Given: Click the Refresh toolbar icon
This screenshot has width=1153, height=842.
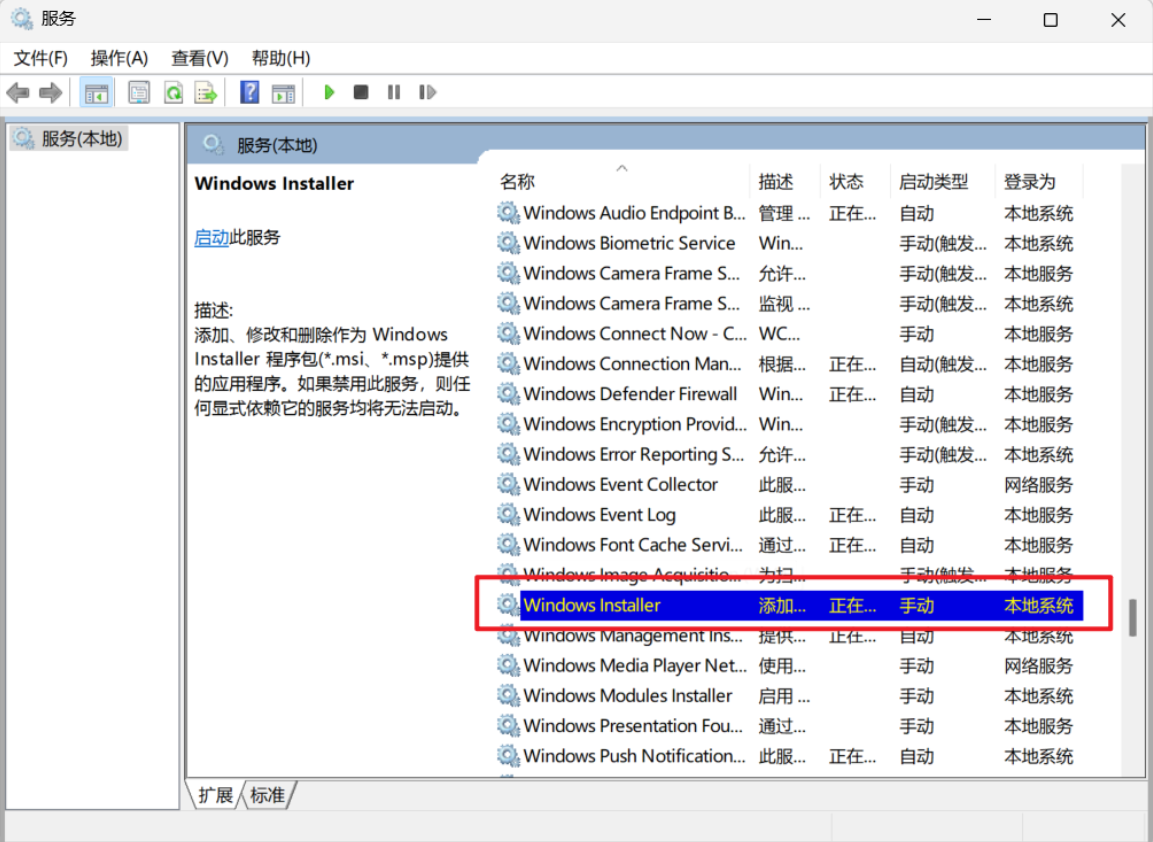Looking at the screenshot, I should click(174, 93).
